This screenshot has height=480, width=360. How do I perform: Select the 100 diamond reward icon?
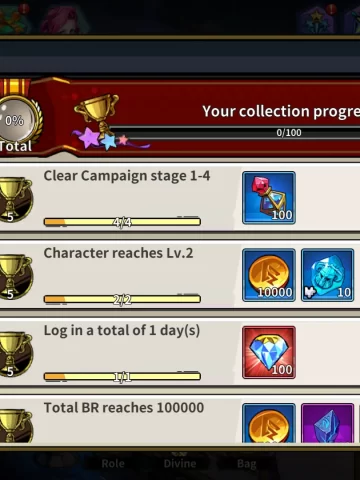pos(269,352)
